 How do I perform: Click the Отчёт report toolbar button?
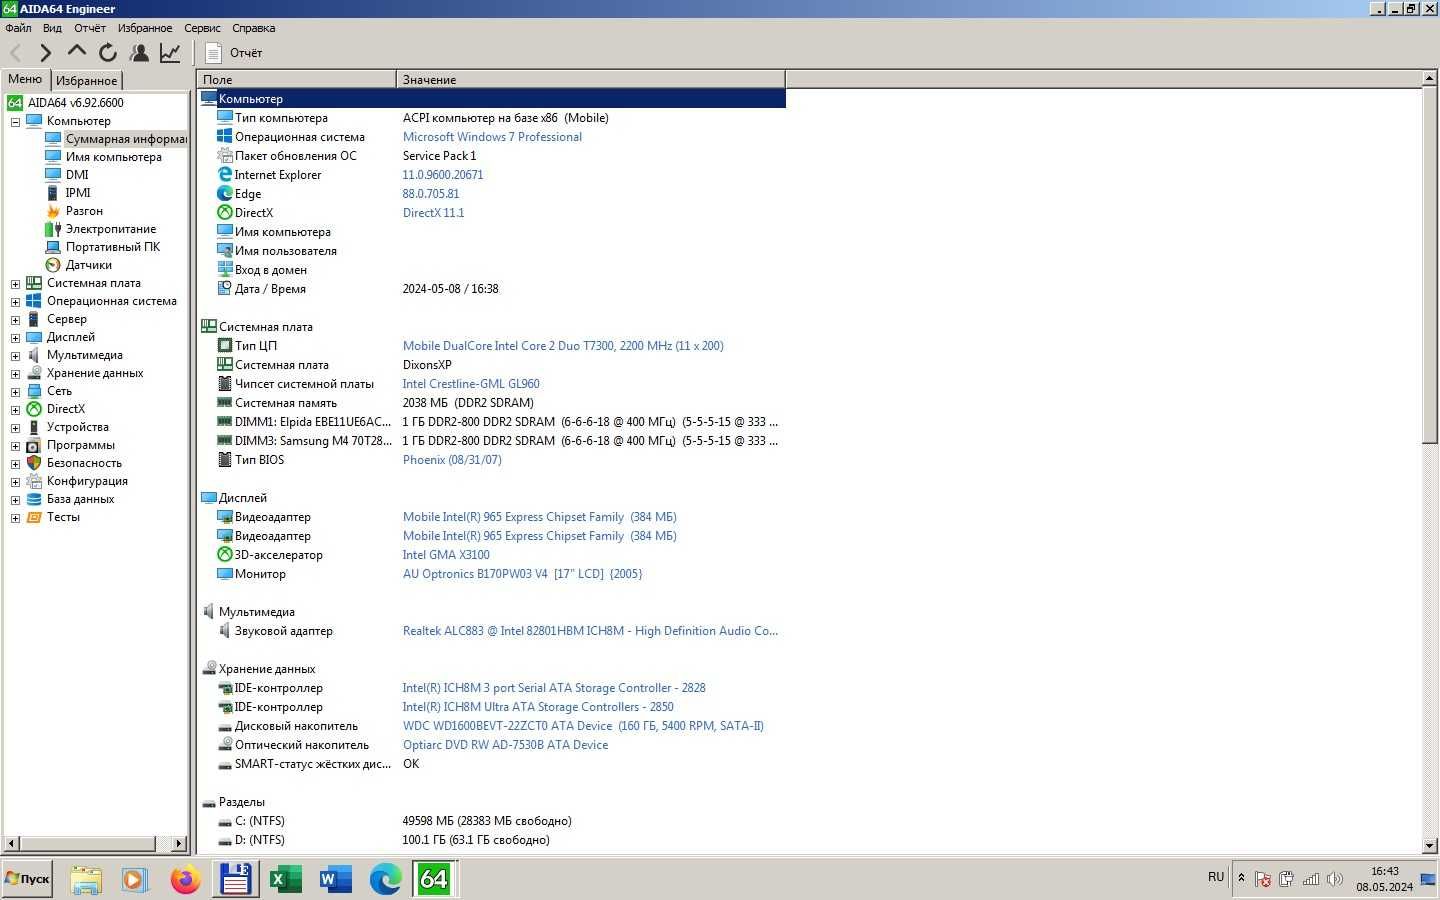coord(234,53)
